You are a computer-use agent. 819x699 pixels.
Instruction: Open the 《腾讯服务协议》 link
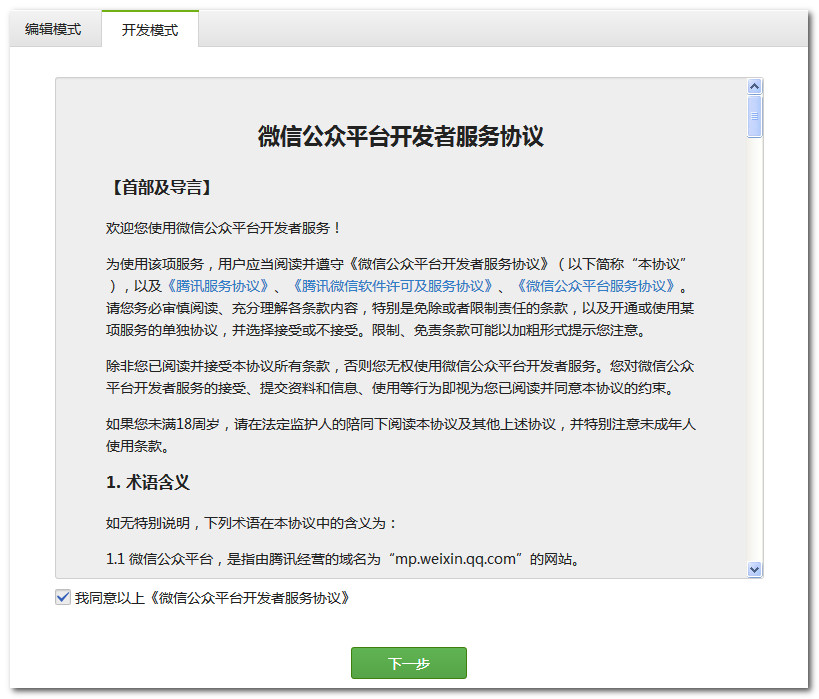tap(217, 286)
